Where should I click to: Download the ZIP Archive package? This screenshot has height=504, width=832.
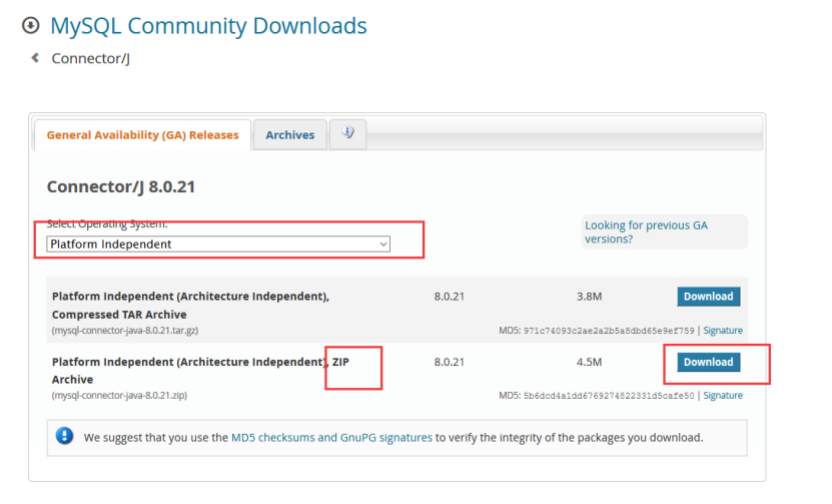(708, 362)
